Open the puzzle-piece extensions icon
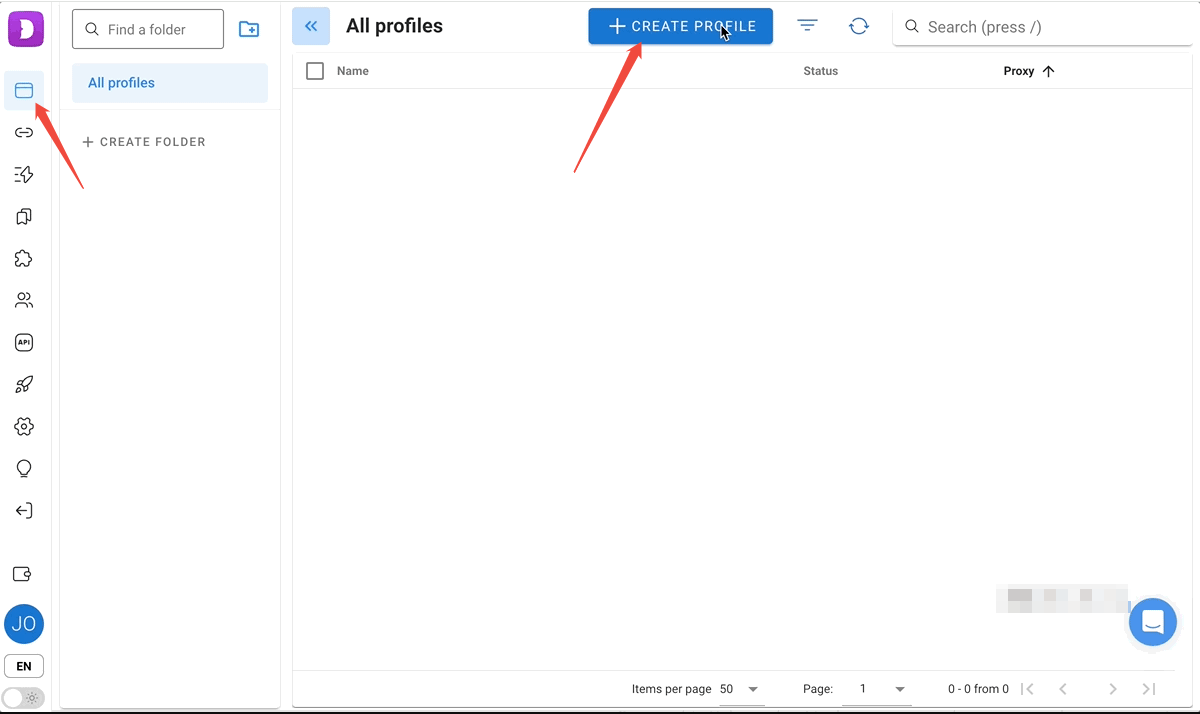The width and height of the screenshot is (1200, 714). point(24,259)
